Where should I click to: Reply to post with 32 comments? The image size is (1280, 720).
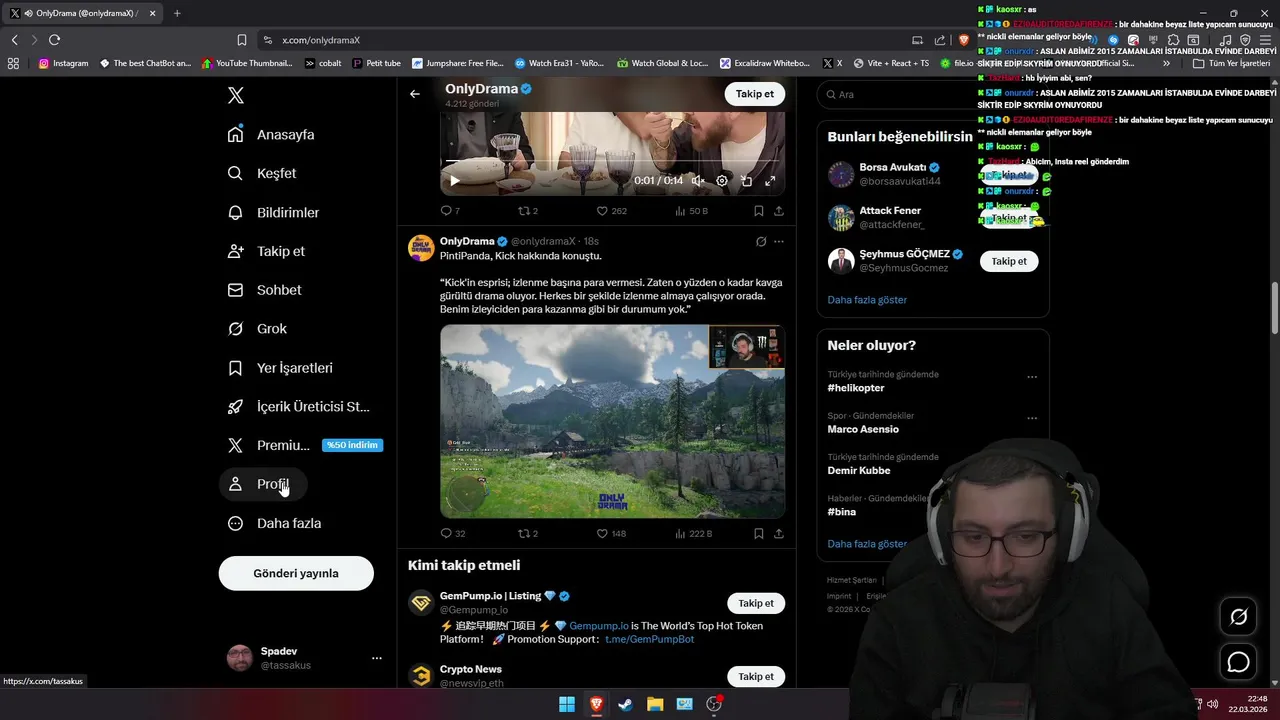(453, 534)
